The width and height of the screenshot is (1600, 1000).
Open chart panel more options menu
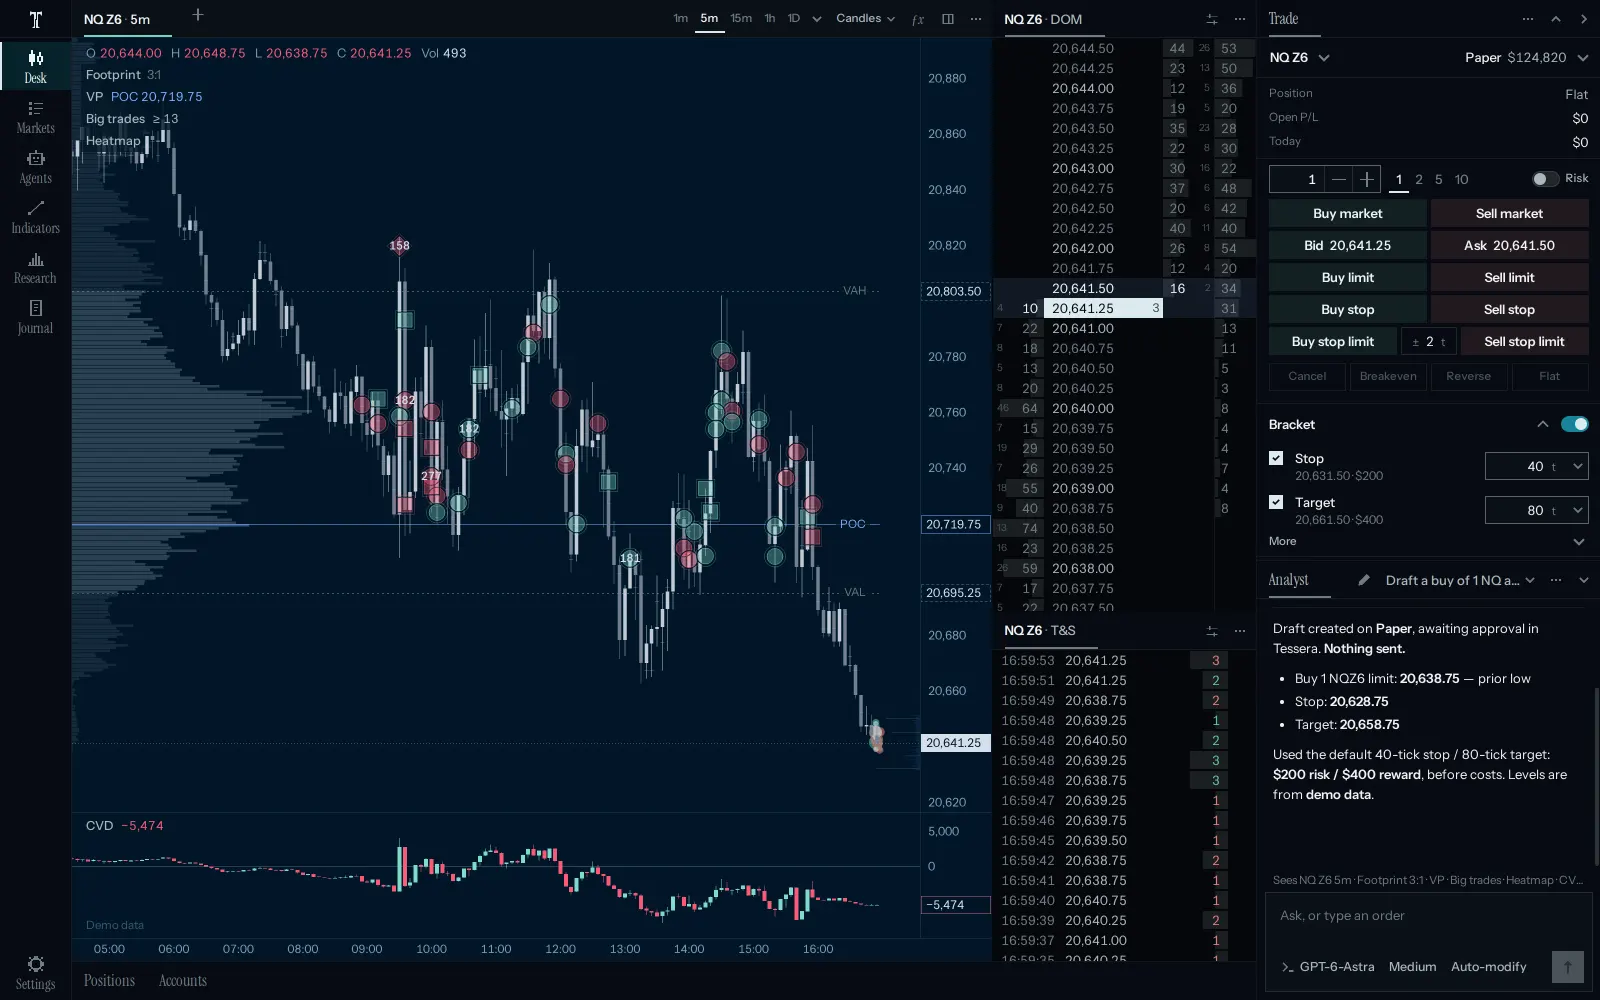click(x=976, y=19)
